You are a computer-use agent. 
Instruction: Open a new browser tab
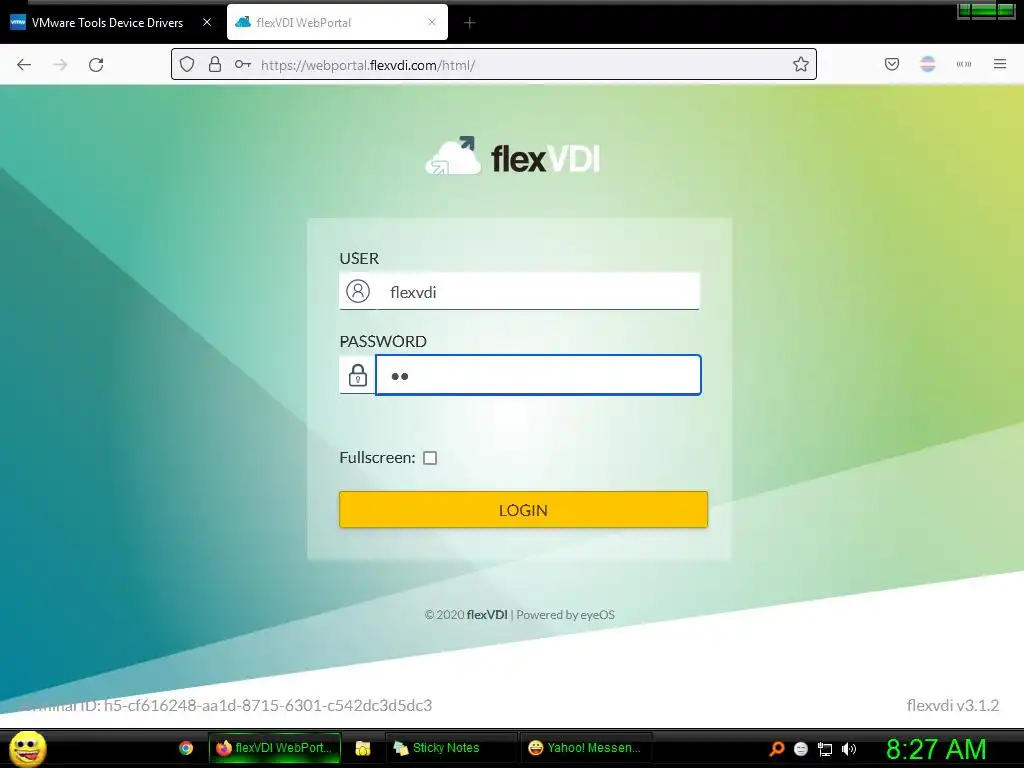(470, 23)
